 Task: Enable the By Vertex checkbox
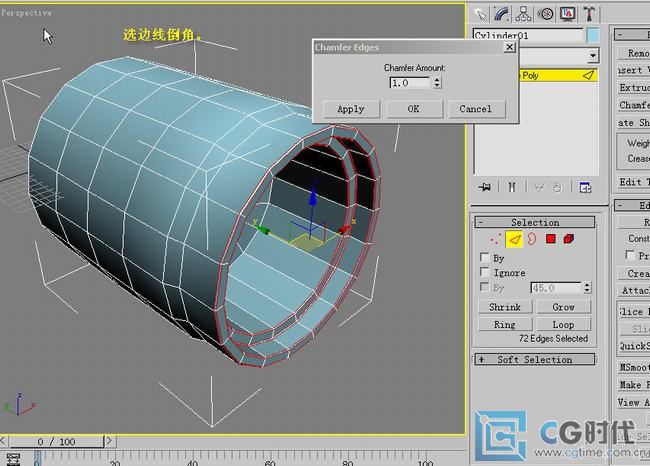(x=484, y=257)
